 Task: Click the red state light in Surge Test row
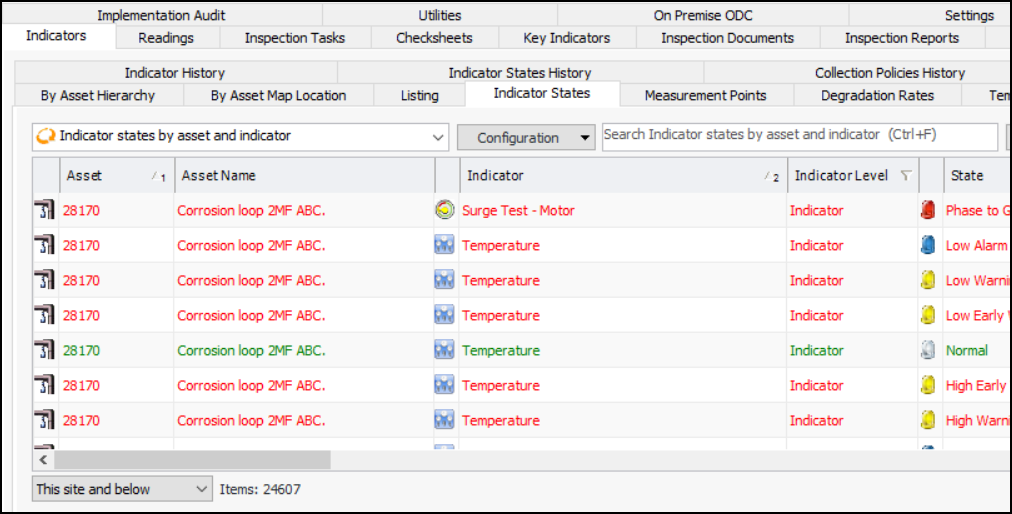point(927,211)
